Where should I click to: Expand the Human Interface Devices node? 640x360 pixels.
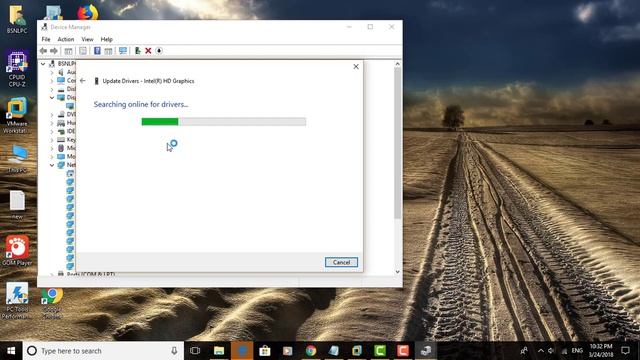click(x=52, y=123)
